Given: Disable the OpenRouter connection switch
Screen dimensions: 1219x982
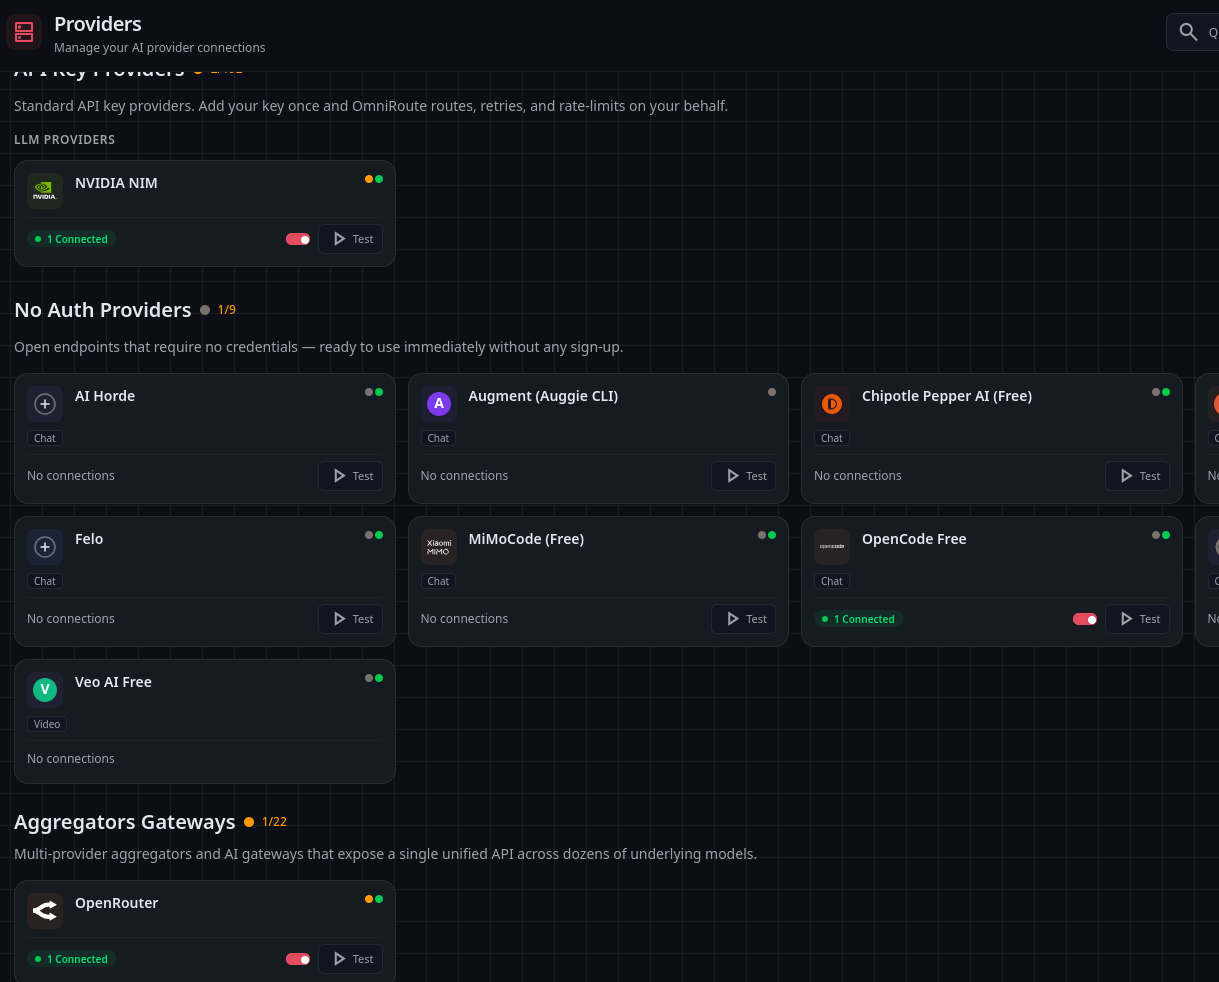Looking at the screenshot, I should click(298, 959).
